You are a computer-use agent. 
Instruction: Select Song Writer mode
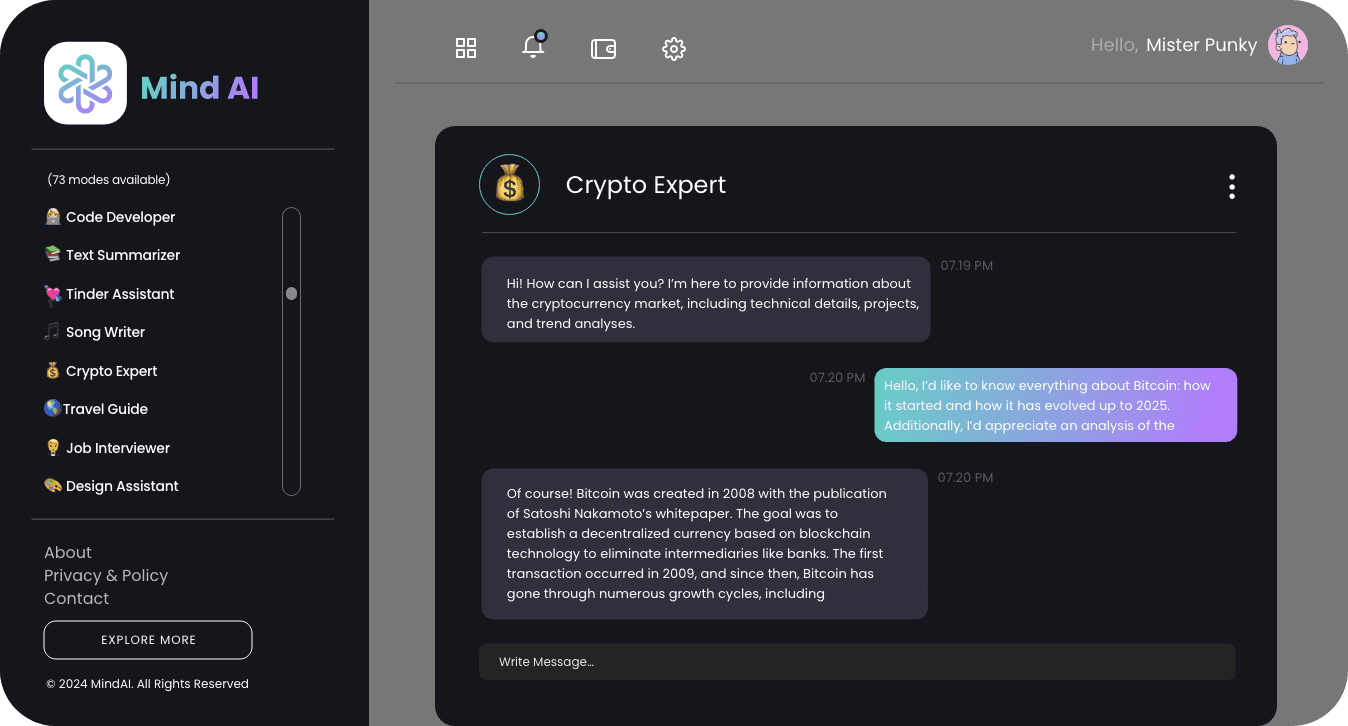coord(95,332)
